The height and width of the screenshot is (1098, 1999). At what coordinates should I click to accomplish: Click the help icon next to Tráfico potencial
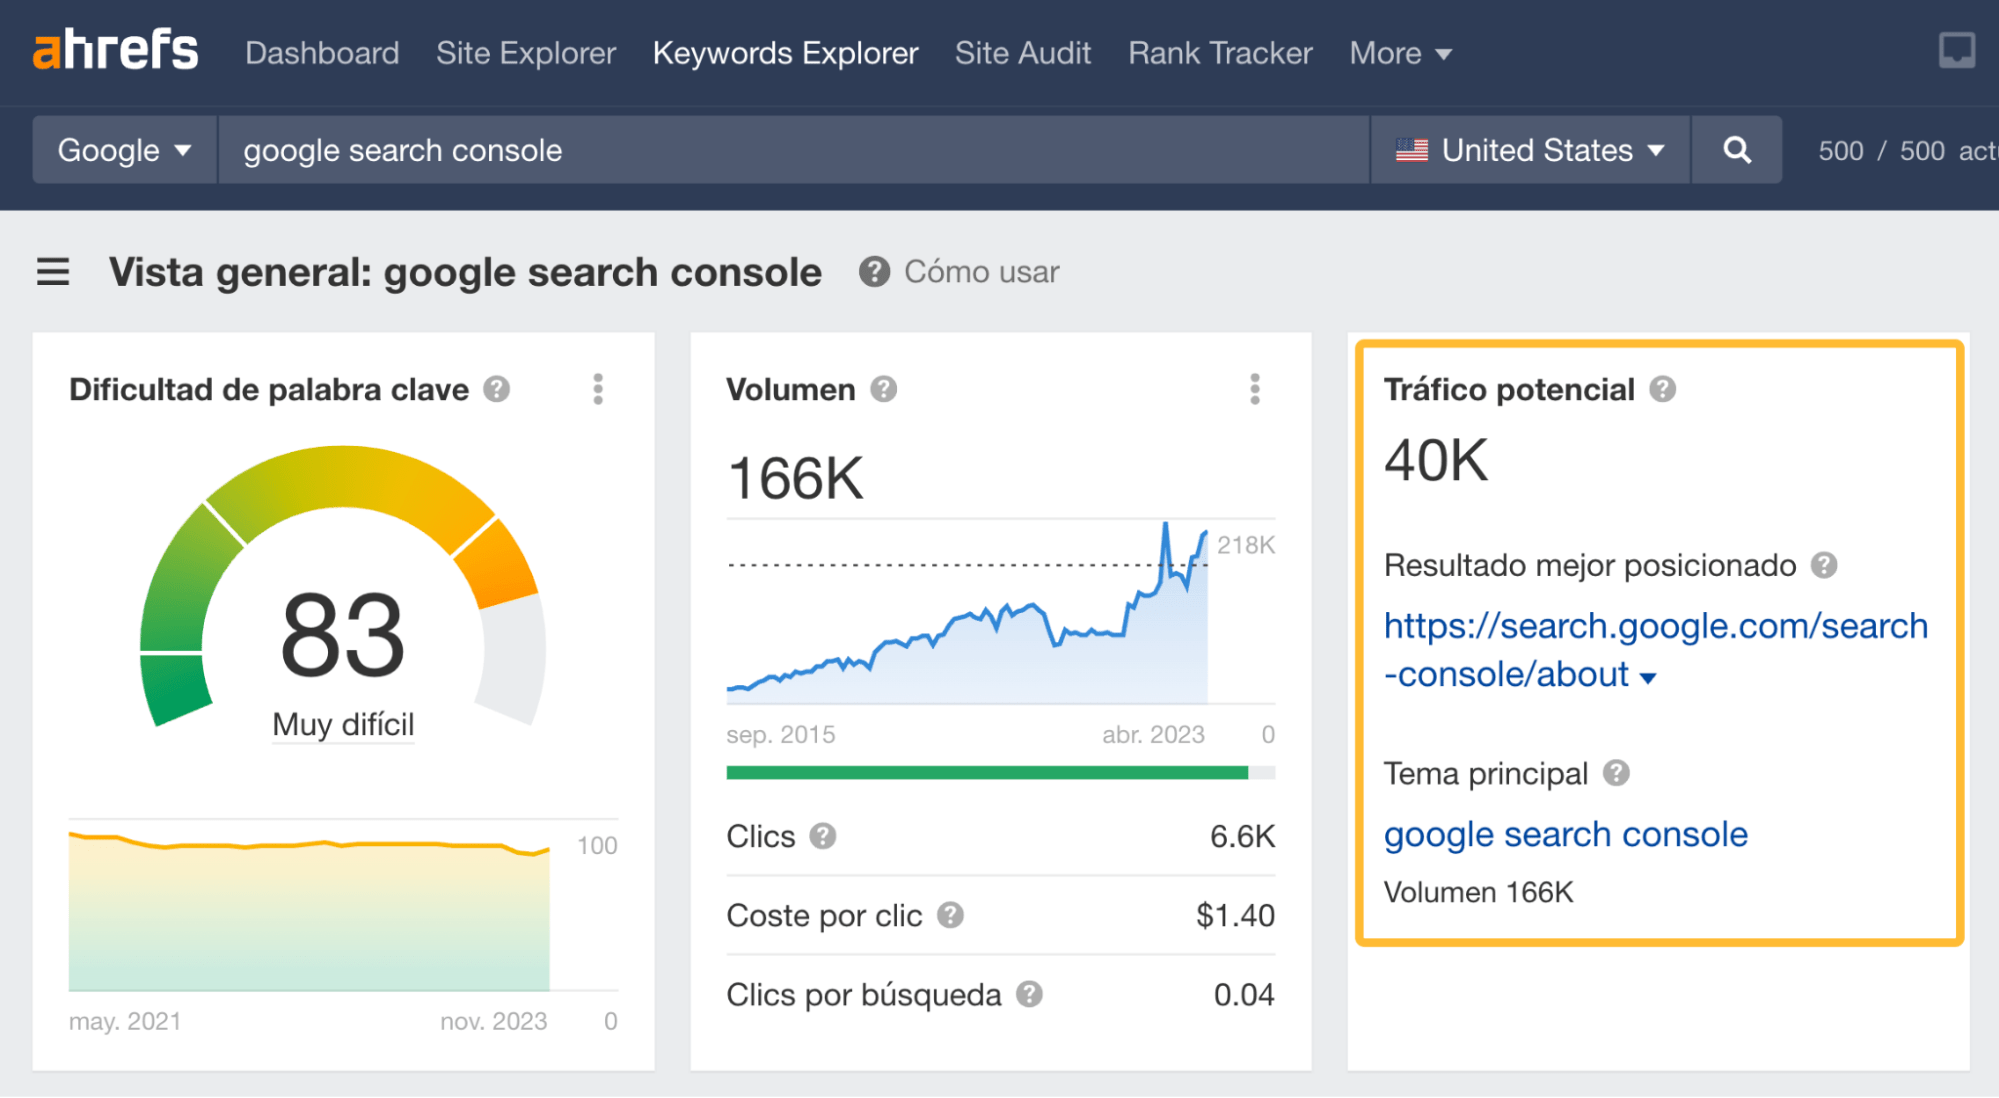tap(1662, 389)
